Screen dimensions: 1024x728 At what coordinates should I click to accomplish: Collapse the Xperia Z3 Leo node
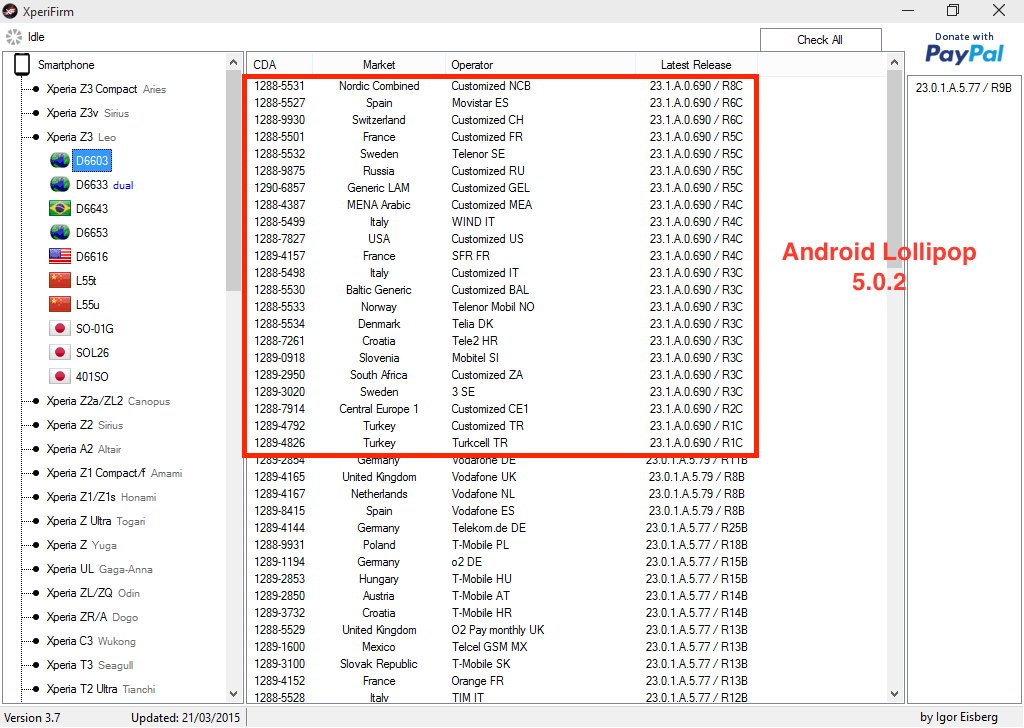pos(35,137)
